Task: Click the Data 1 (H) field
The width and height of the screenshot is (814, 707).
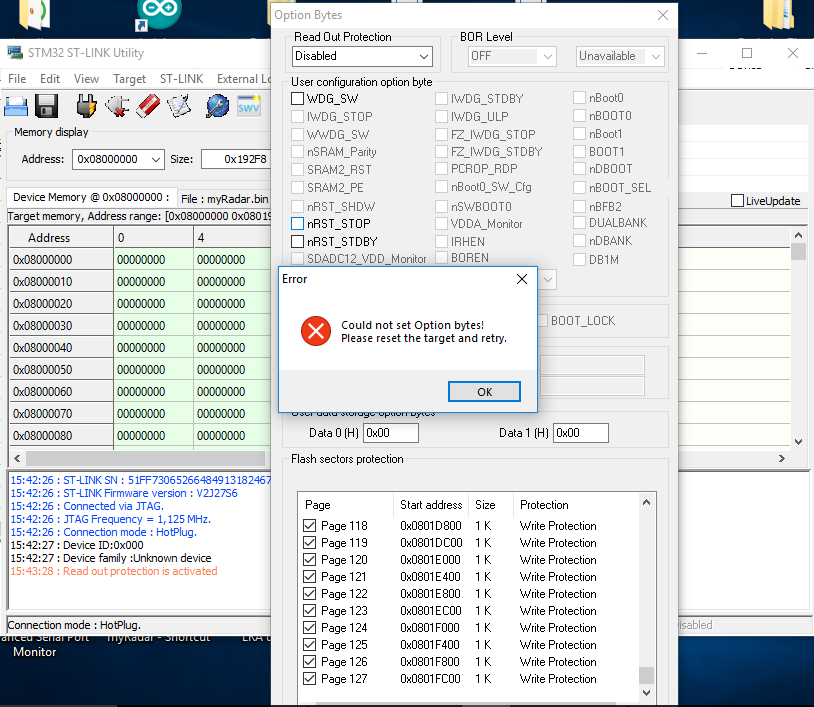Action: coord(581,433)
